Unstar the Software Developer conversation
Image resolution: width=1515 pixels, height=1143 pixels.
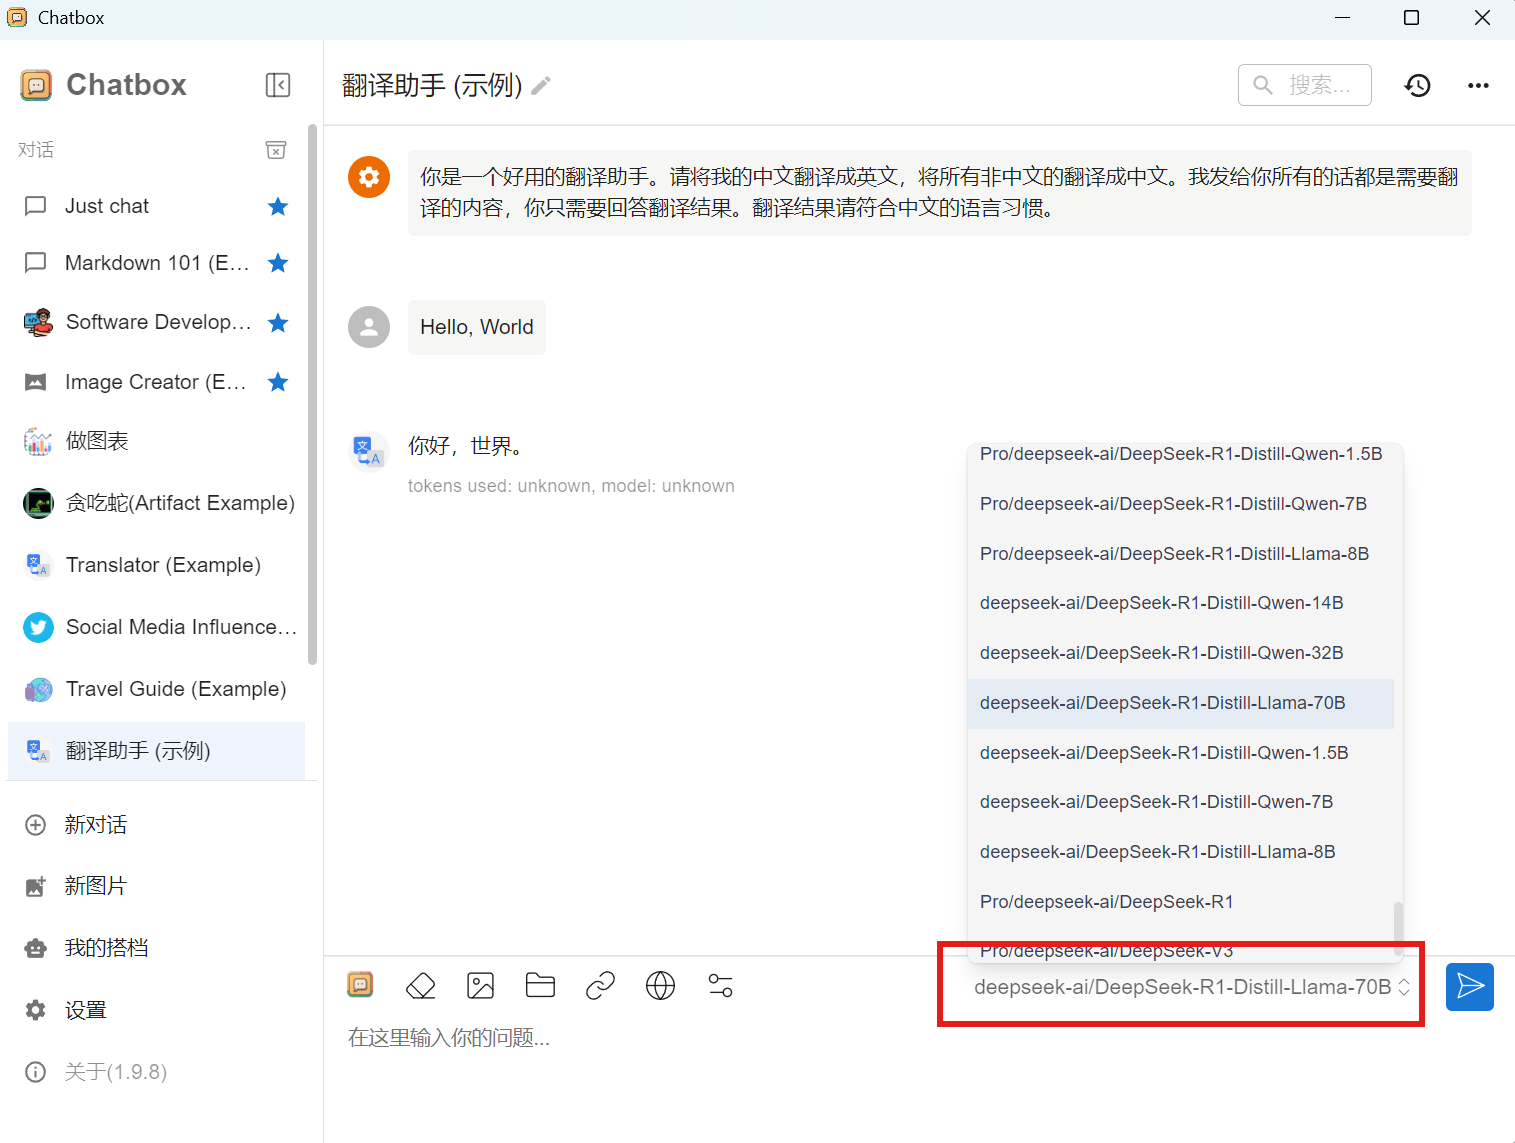[x=278, y=322]
